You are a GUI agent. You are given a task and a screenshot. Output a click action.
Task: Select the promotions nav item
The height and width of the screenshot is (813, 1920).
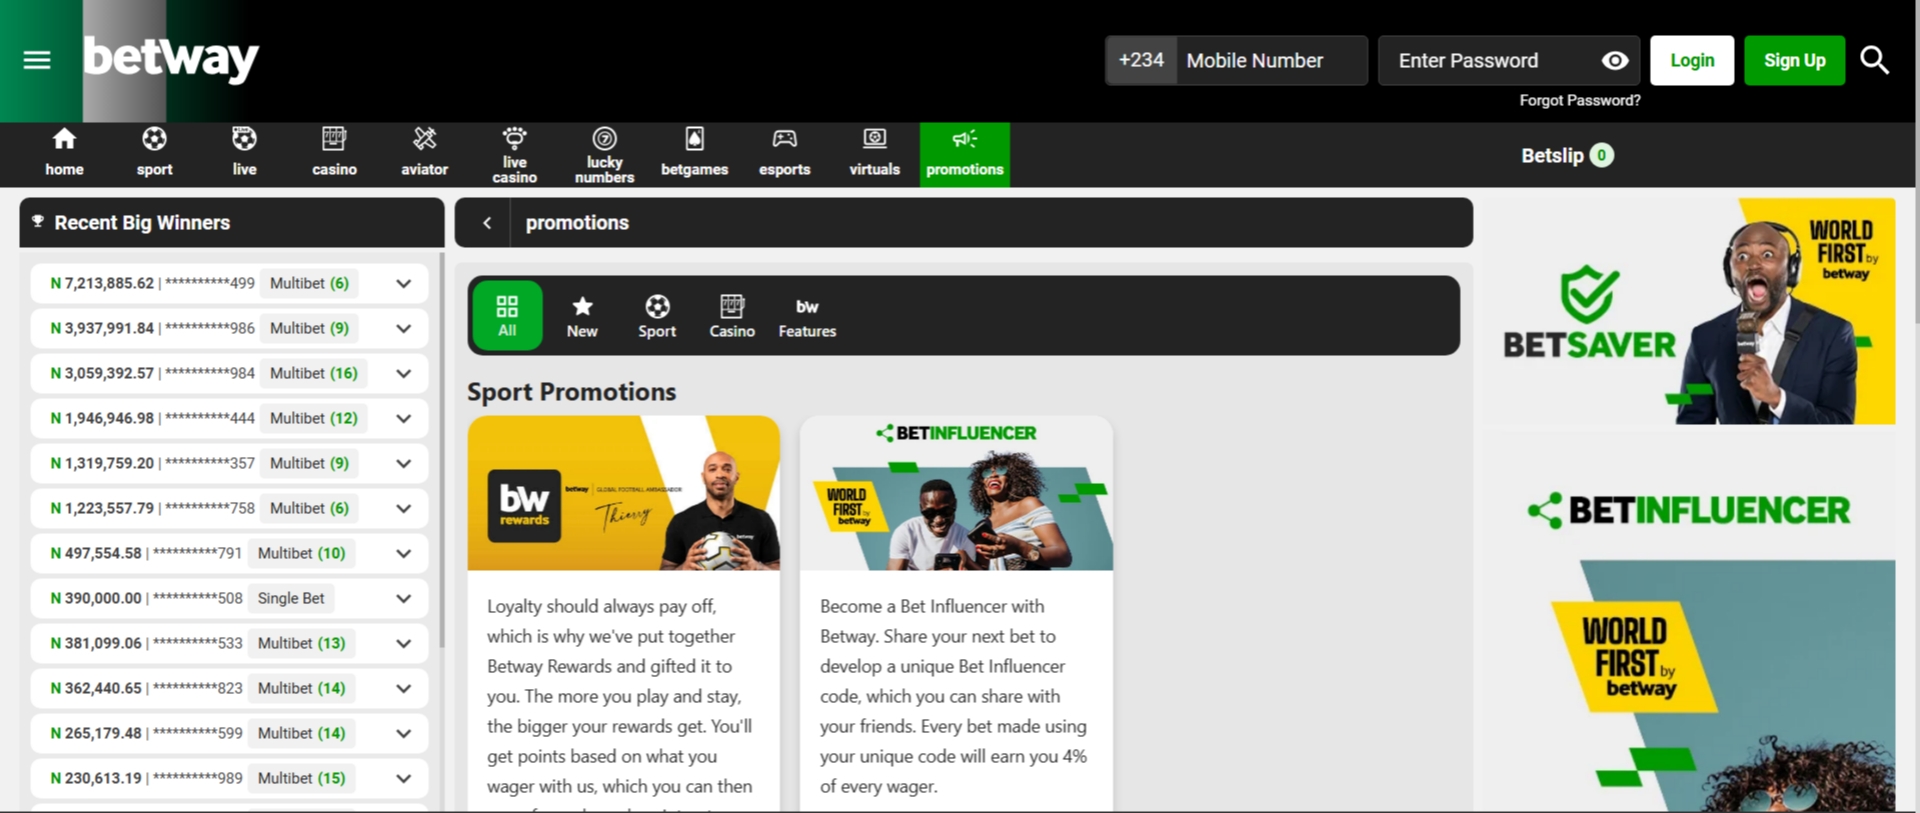pyautogui.click(x=964, y=154)
